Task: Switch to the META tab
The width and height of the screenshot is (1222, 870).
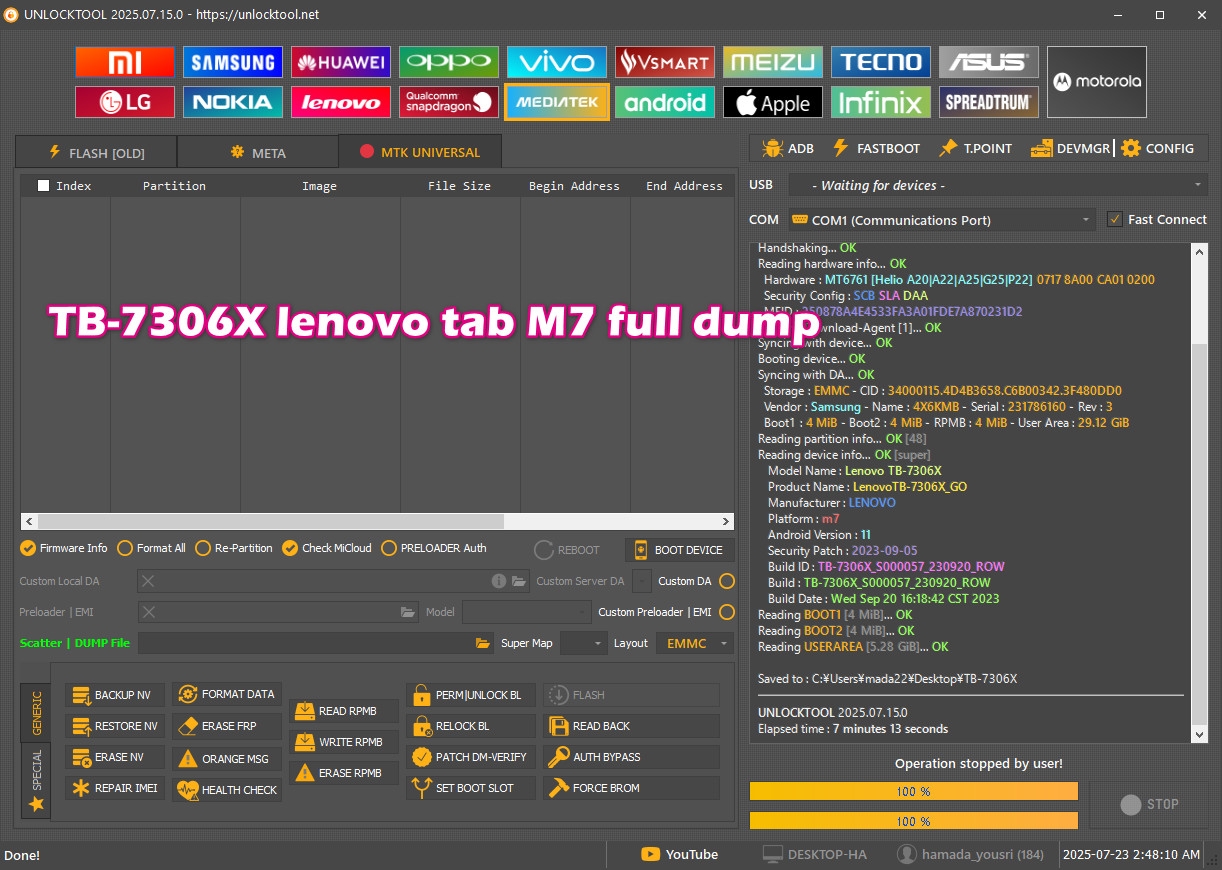Action: pos(258,153)
